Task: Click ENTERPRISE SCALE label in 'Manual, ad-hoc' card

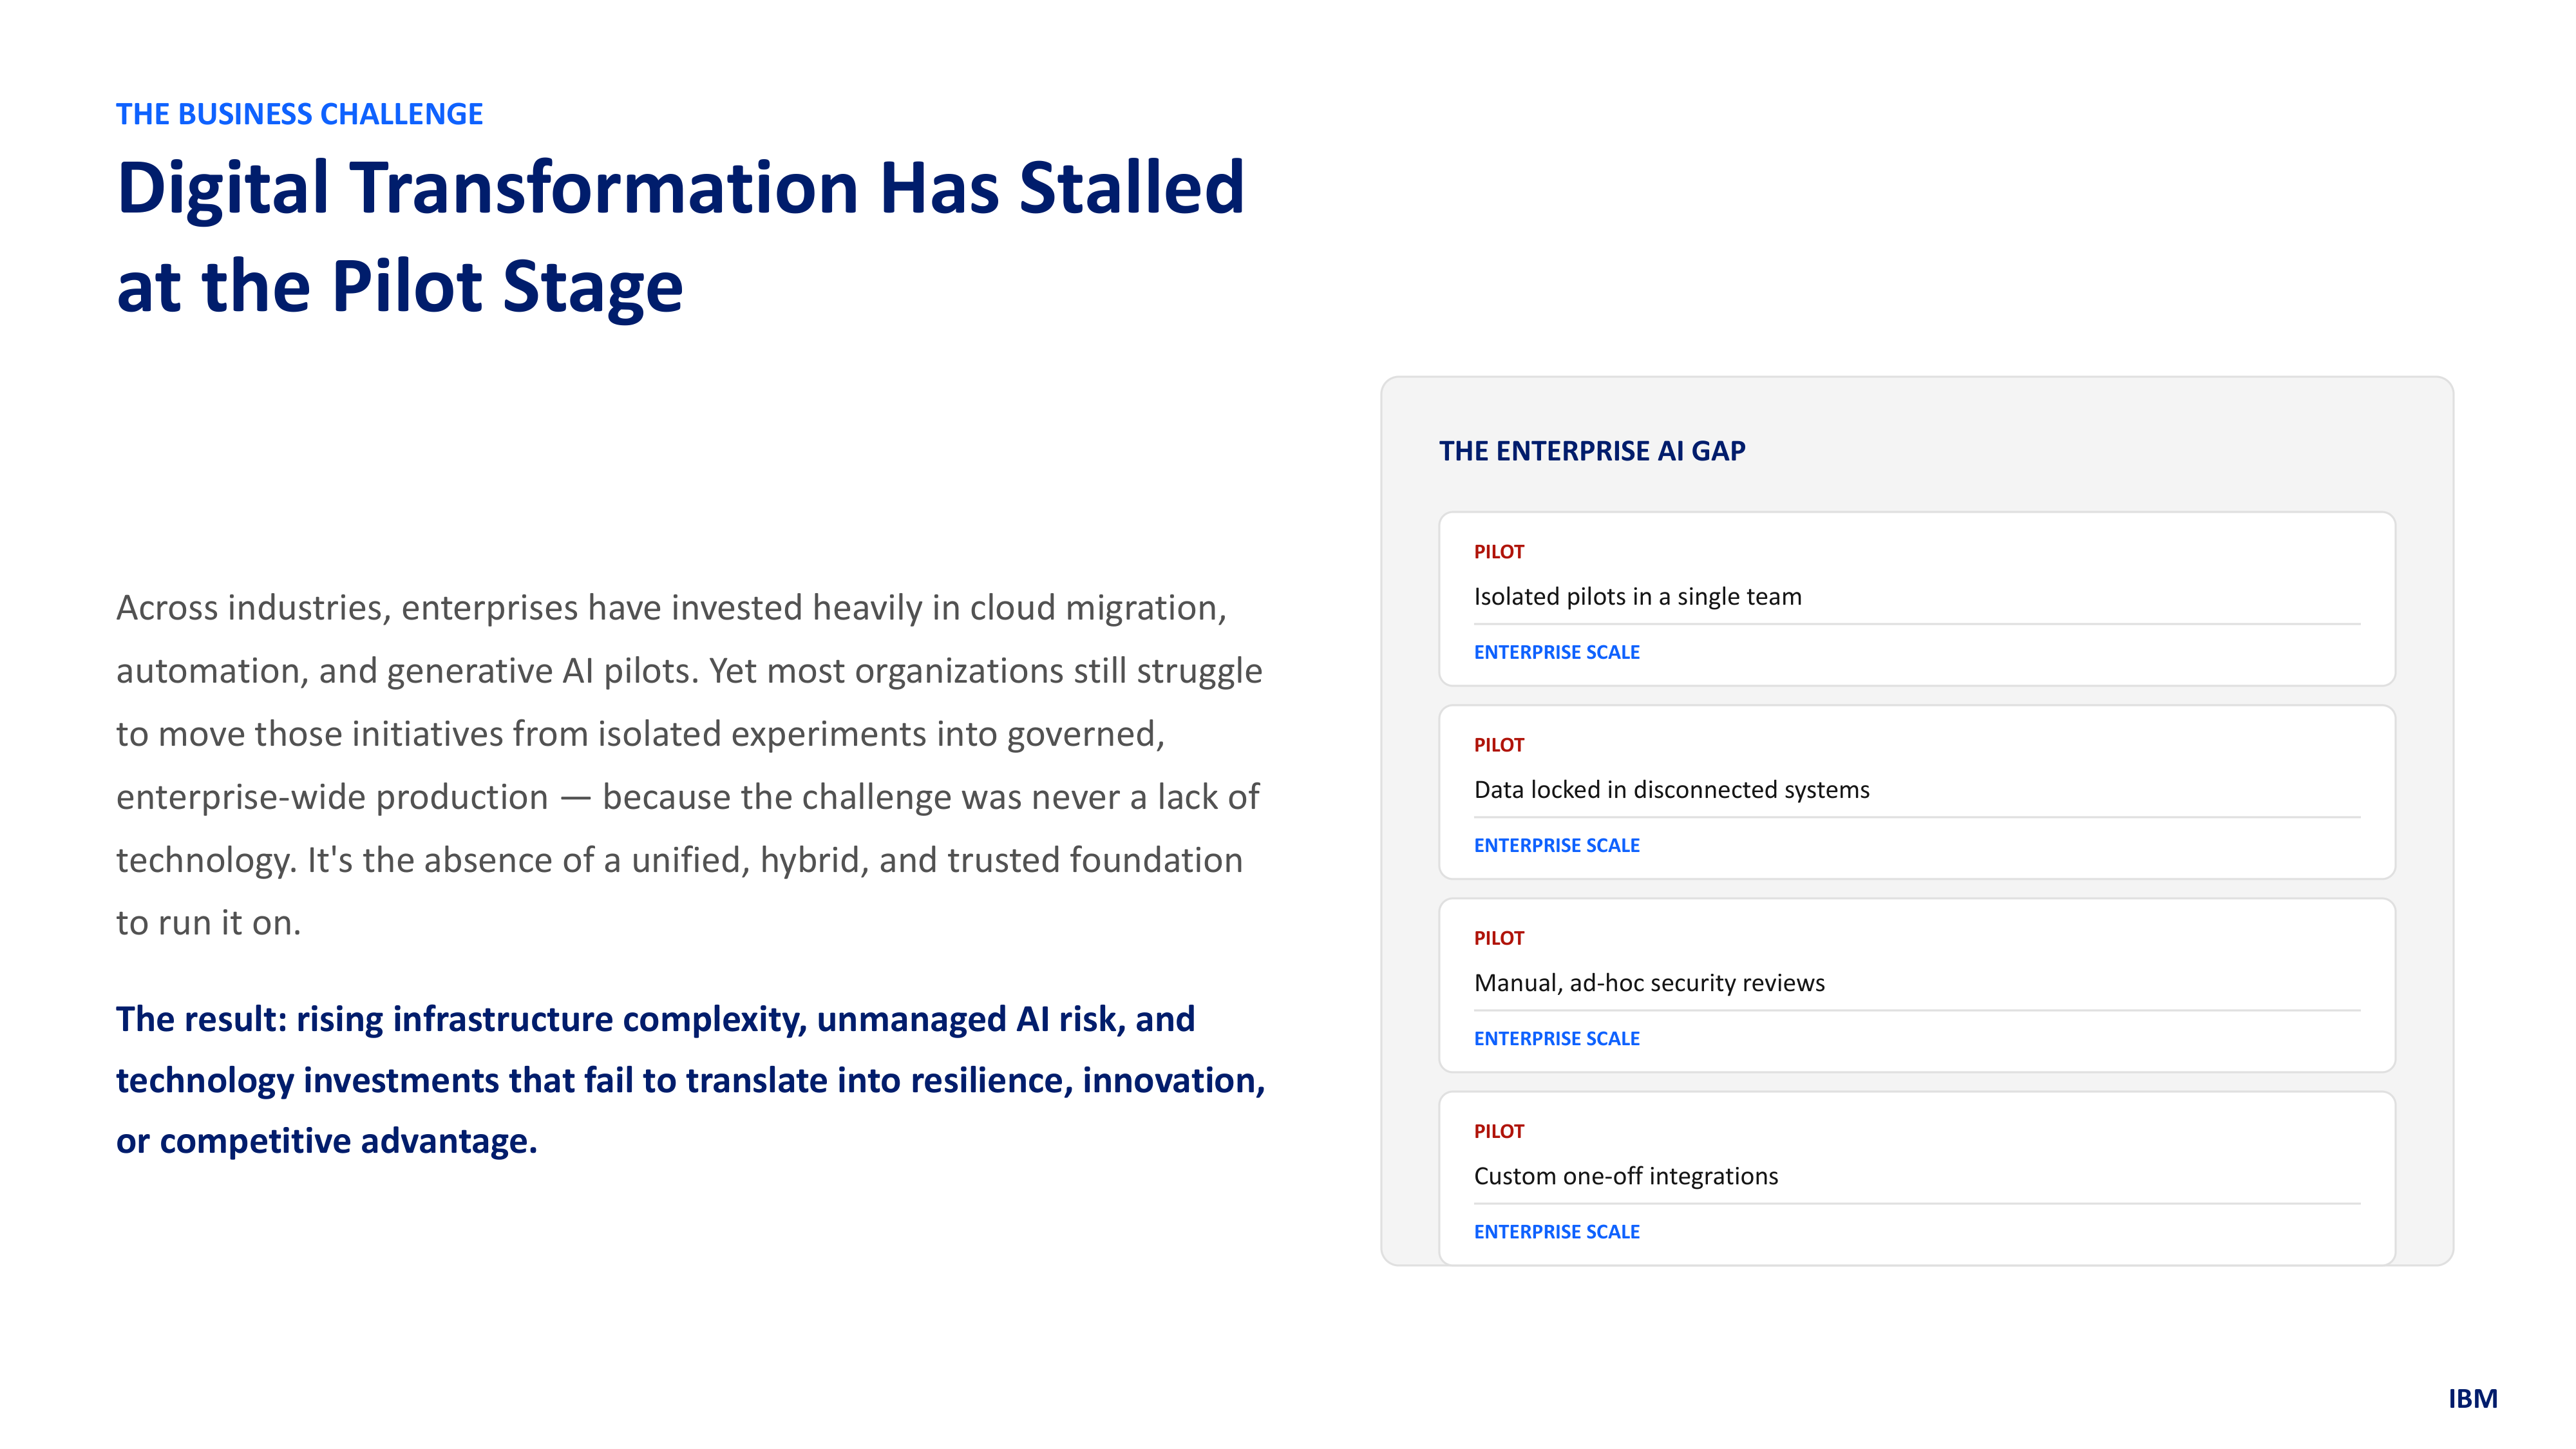Action: [1557, 1038]
